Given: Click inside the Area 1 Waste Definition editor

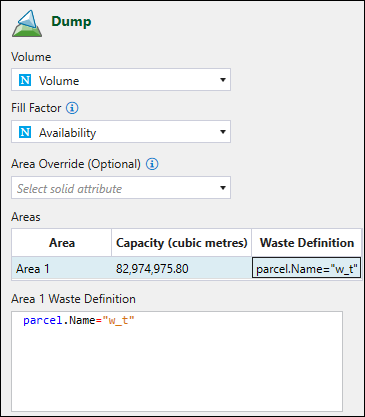Looking at the screenshot, I should 177,361.
